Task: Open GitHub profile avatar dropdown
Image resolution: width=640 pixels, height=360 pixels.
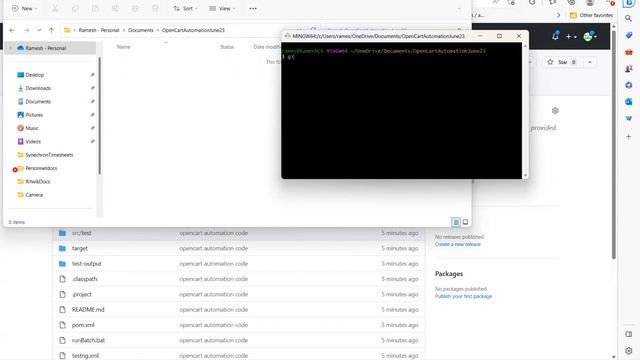Action: click(590, 37)
